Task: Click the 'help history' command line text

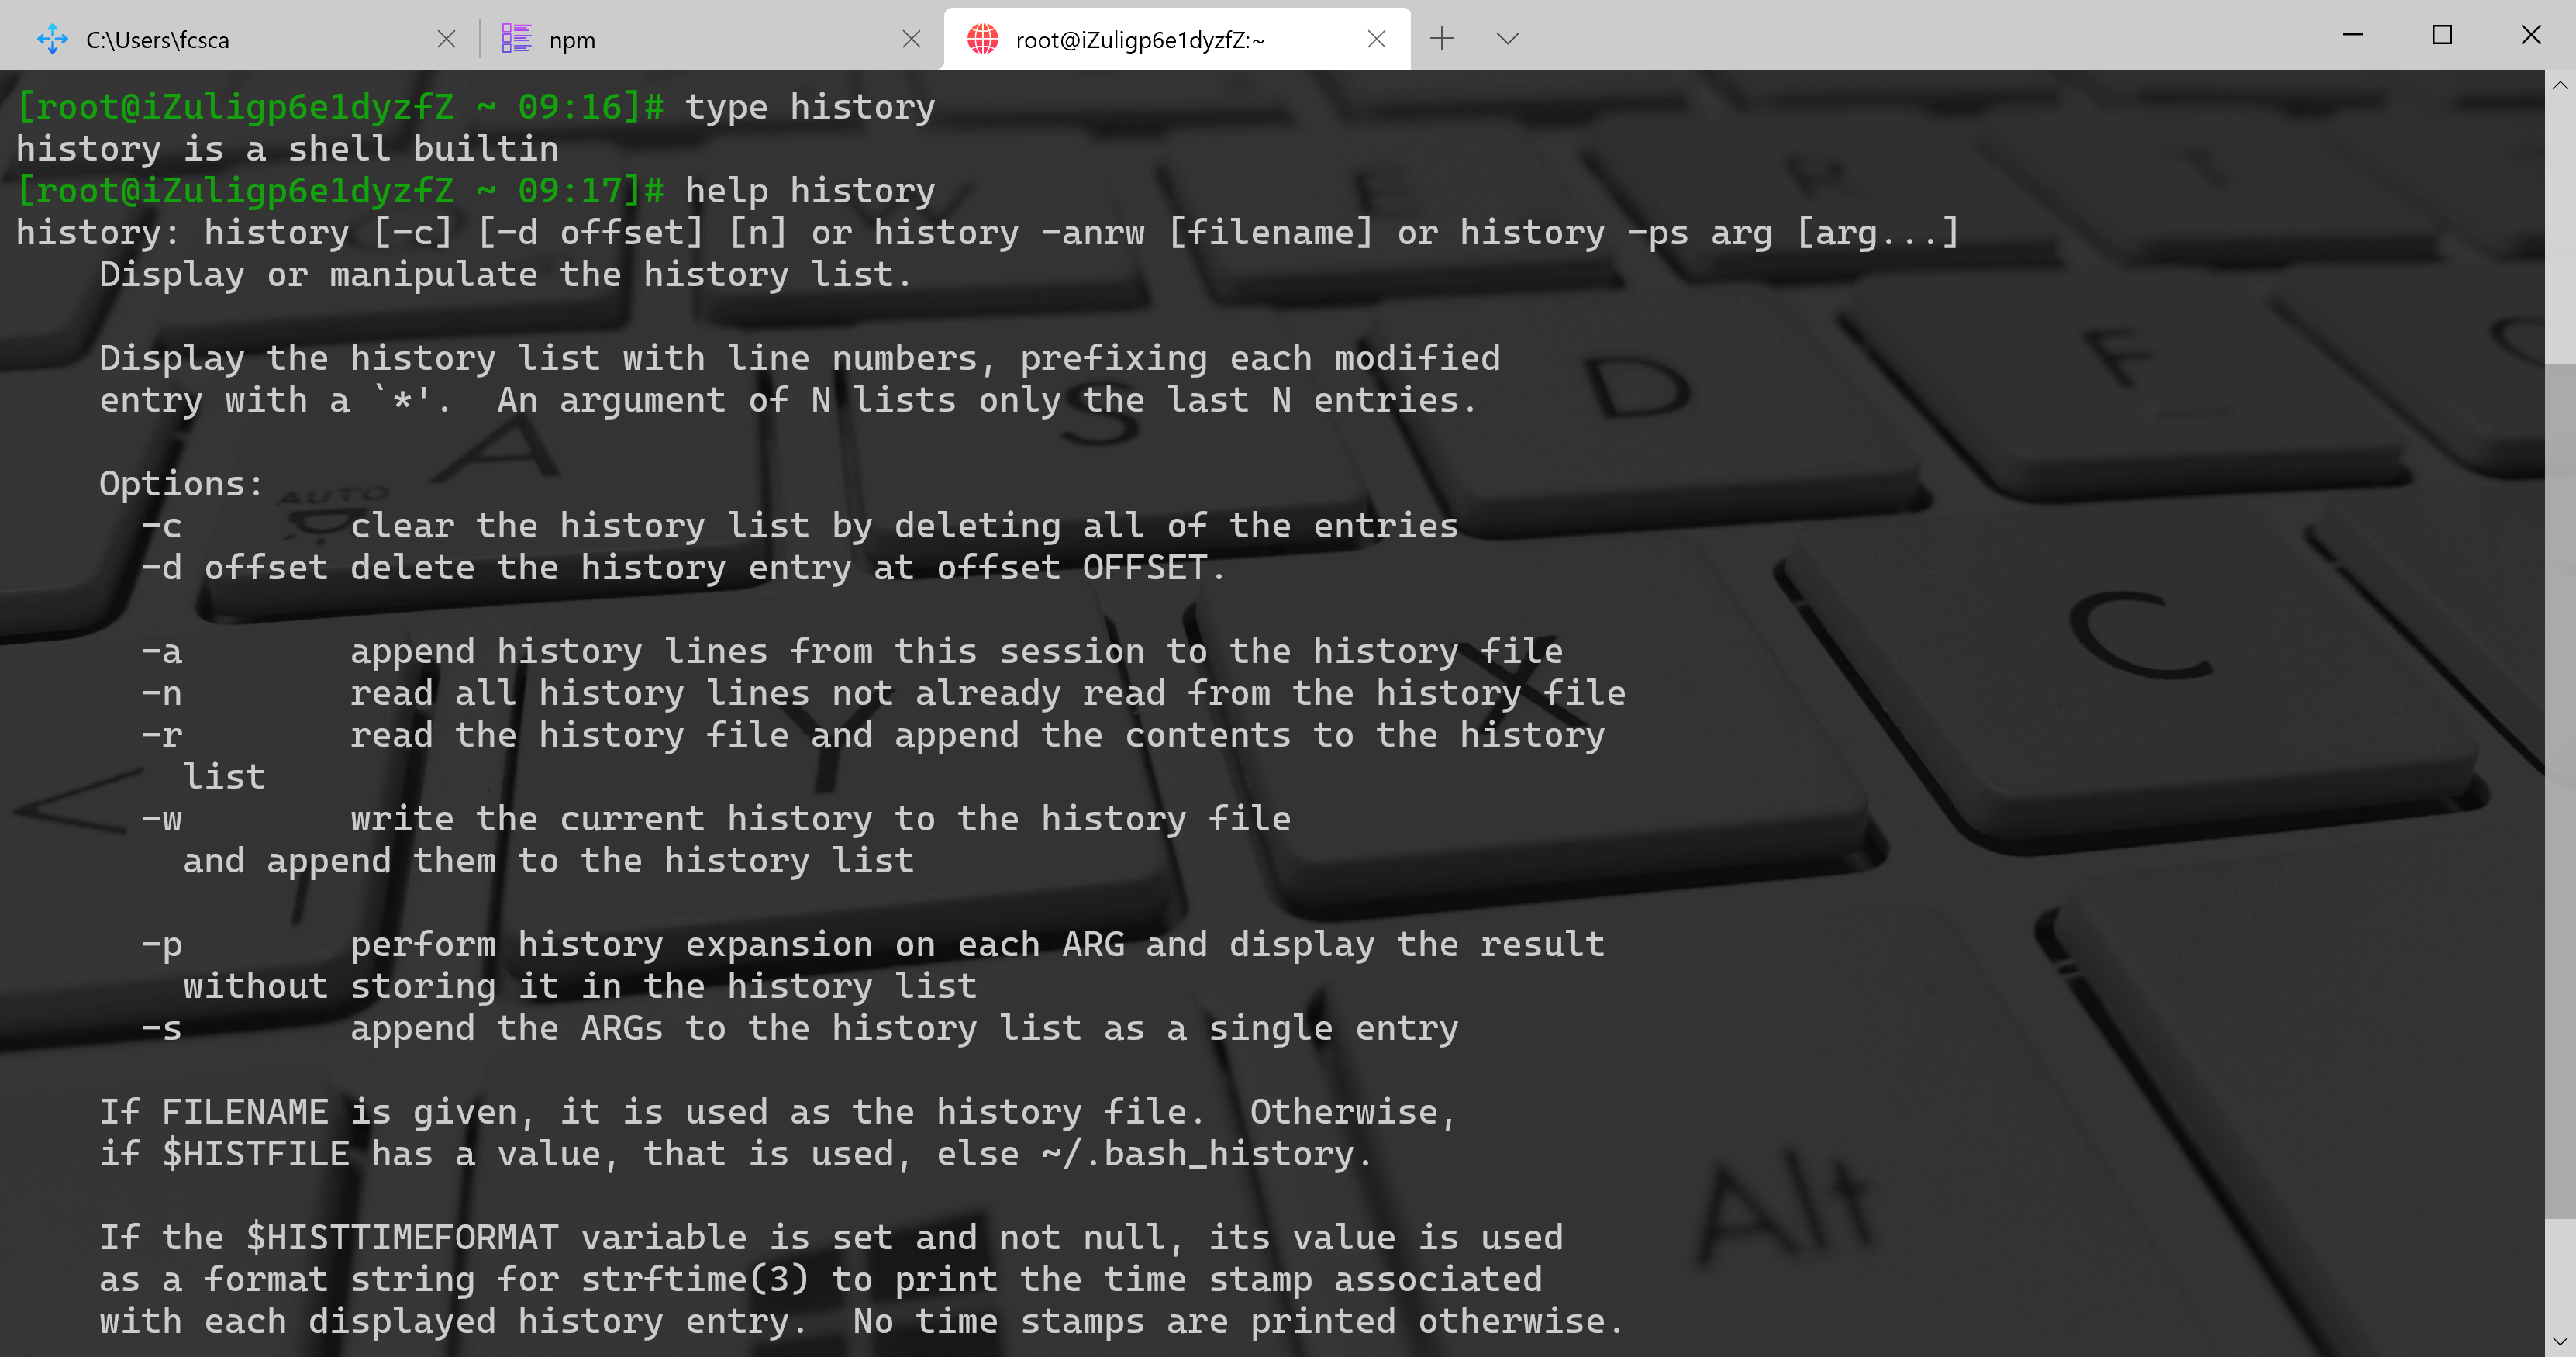Action: pyautogui.click(x=810, y=190)
